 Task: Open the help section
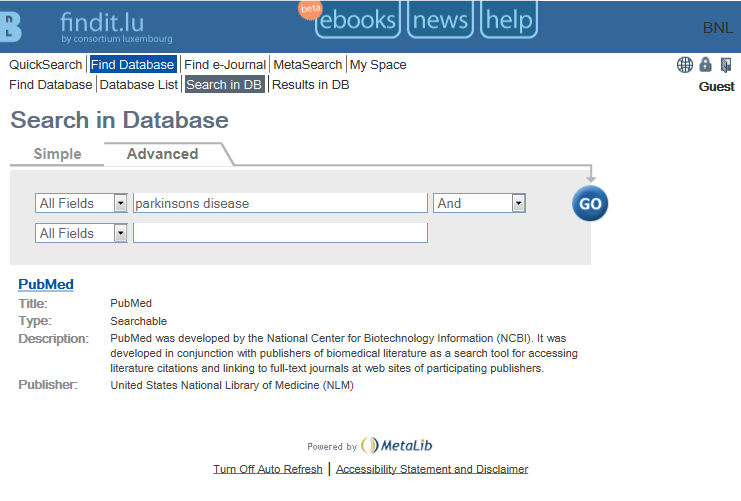pos(508,19)
